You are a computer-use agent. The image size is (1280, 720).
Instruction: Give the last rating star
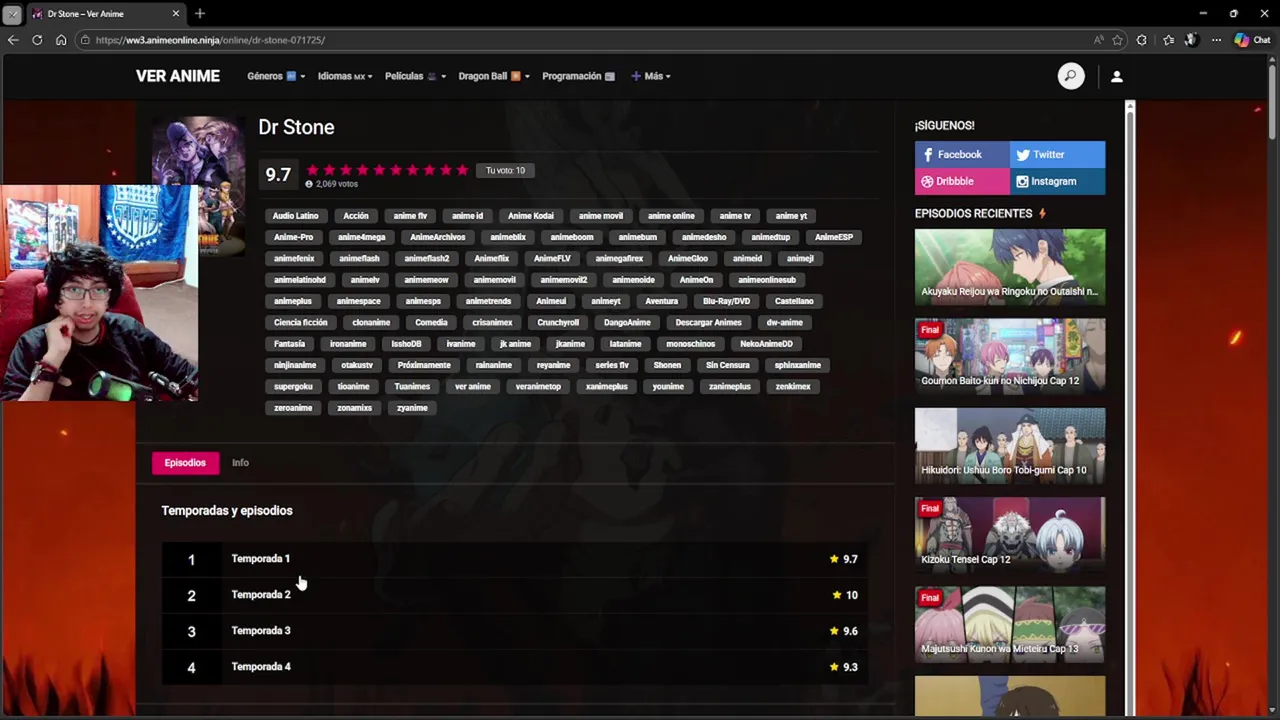[x=462, y=170]
